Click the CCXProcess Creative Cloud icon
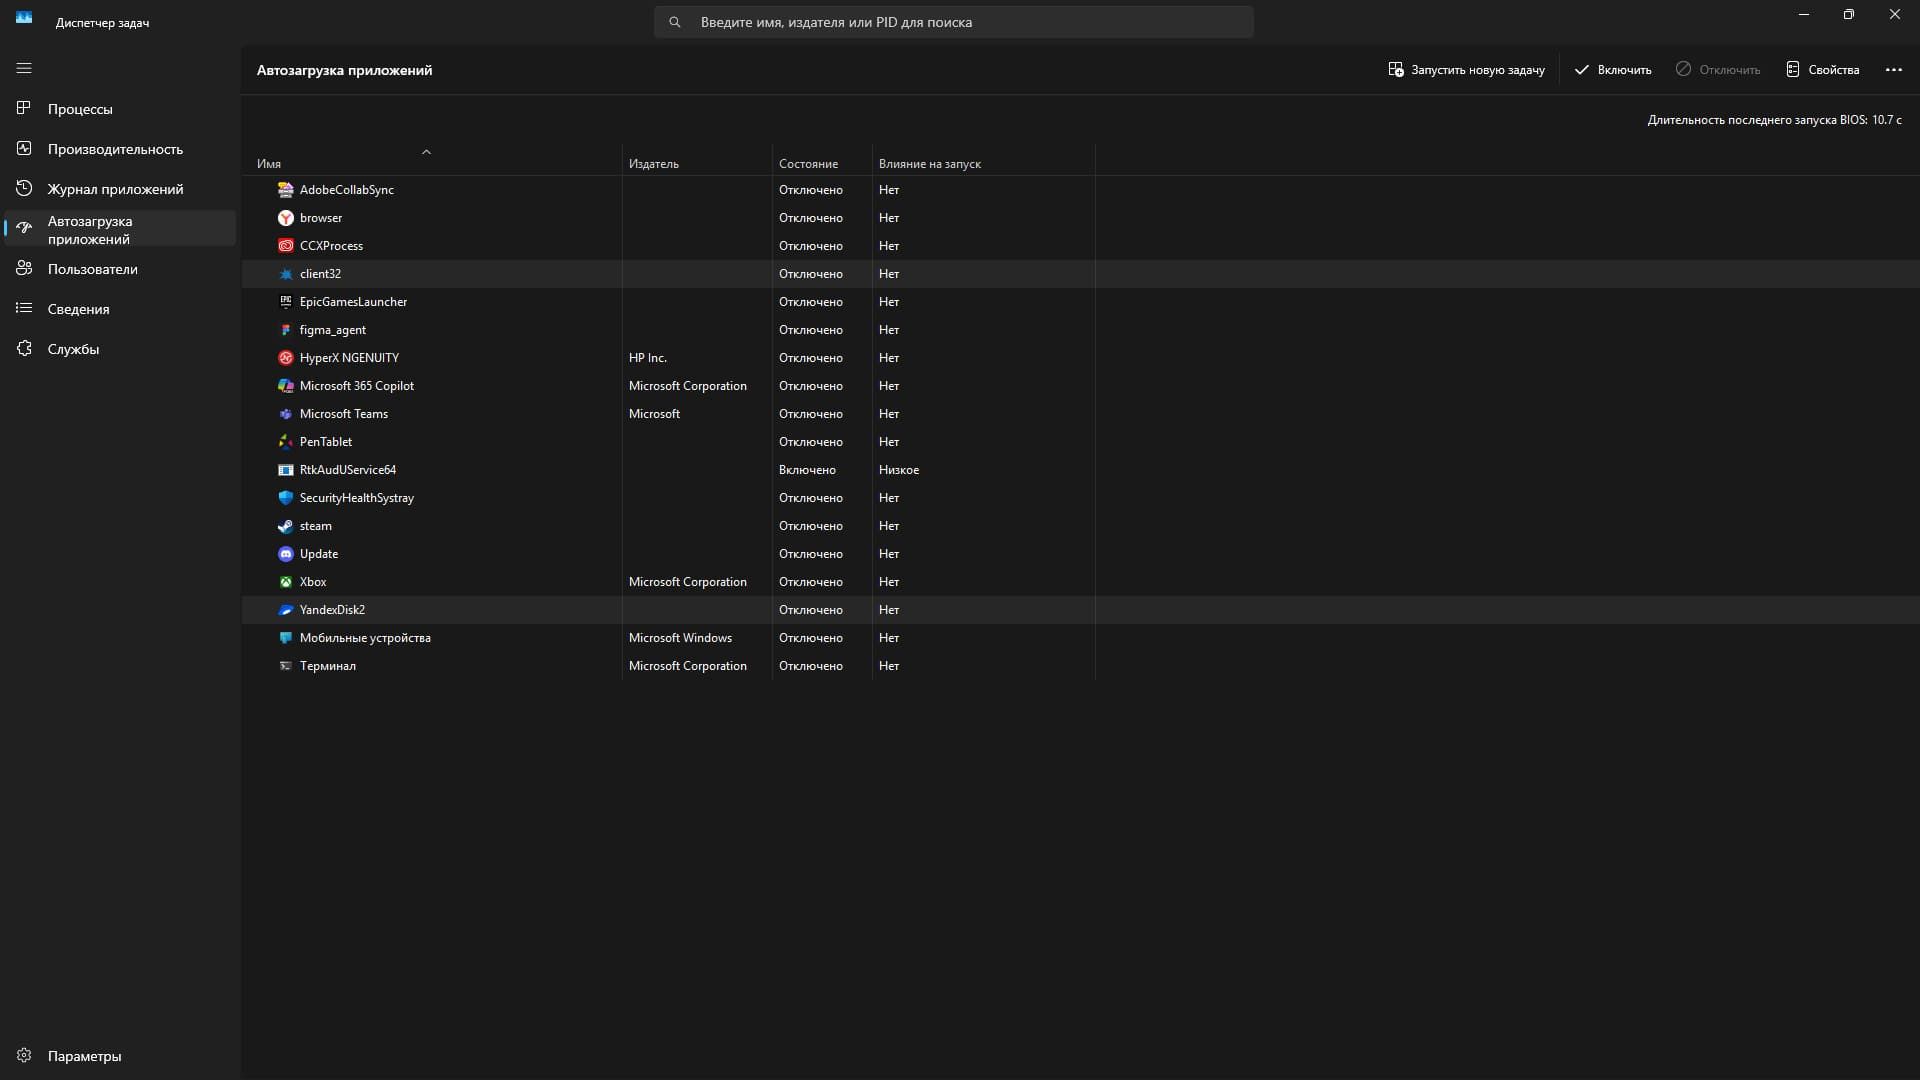1920x1080 pixels. coord(286,246)
